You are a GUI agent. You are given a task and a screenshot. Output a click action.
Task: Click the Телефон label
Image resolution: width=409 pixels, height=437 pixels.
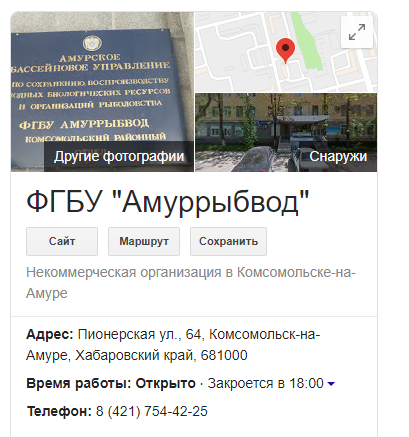pyautogui.click(x=59, y=411)
